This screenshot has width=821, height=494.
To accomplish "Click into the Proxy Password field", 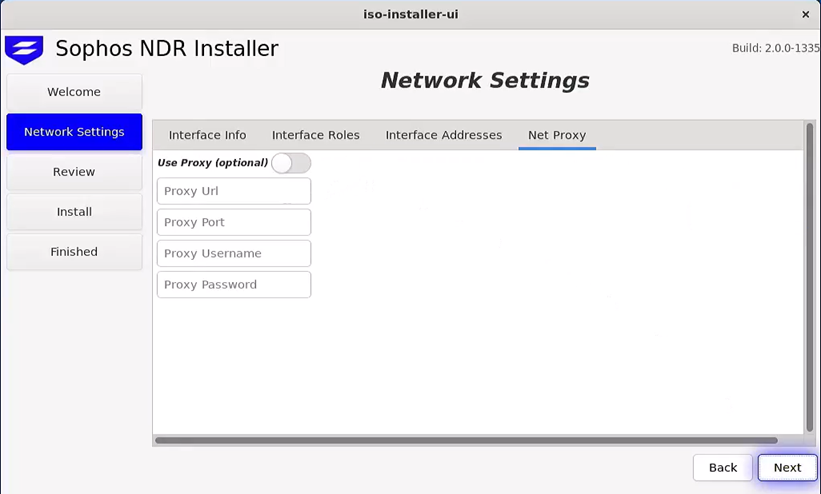I will click(234, 284).
